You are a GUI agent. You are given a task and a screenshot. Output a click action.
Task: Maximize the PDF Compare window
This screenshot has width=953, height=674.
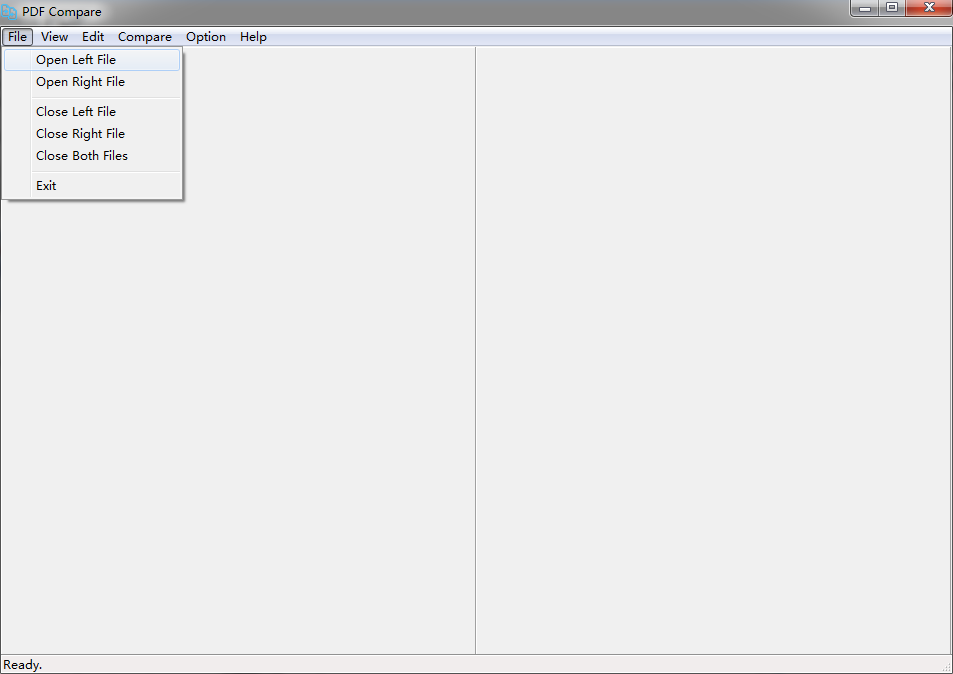click(x=892, y=8)
